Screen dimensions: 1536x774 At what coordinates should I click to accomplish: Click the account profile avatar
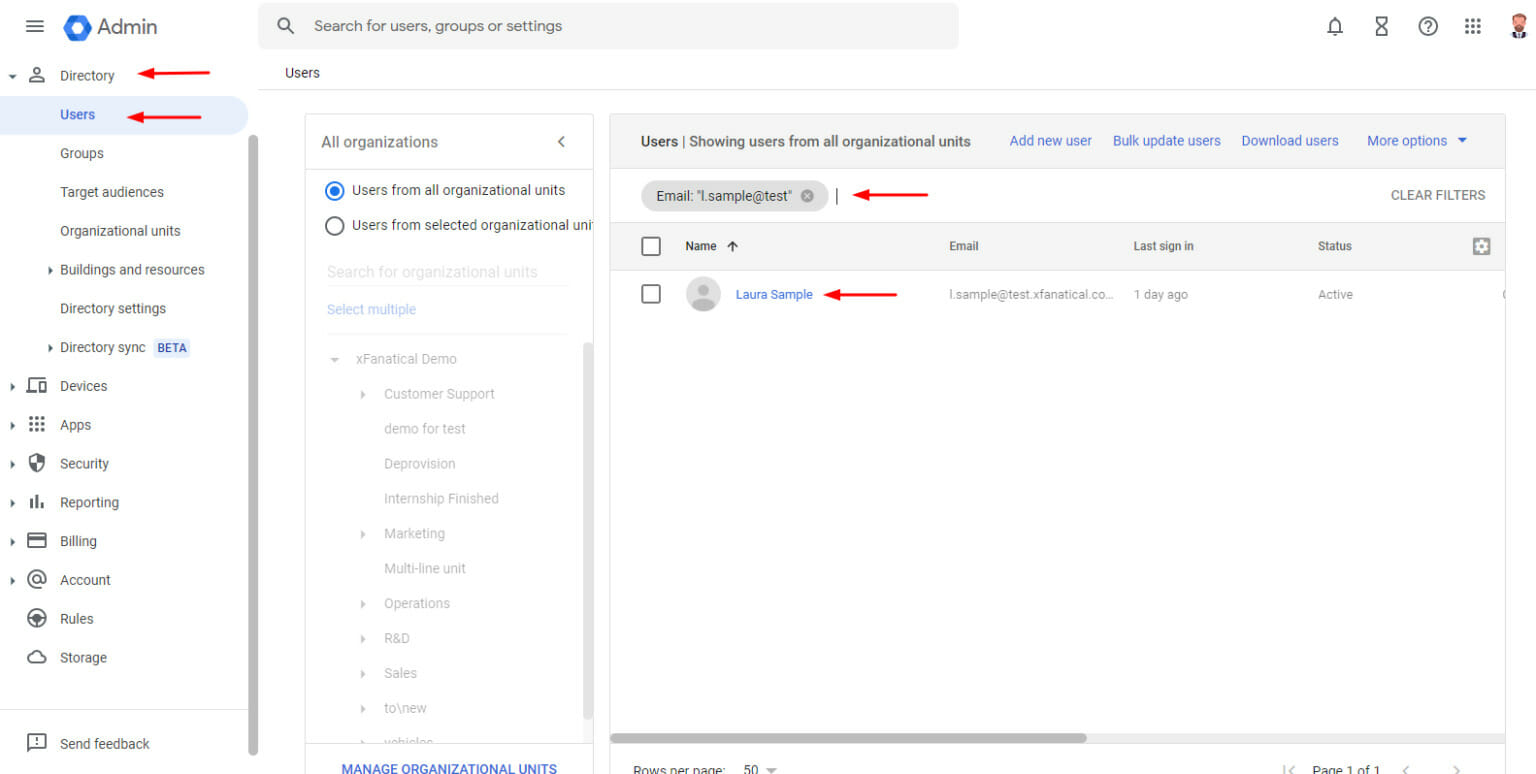coord(1518,26)
